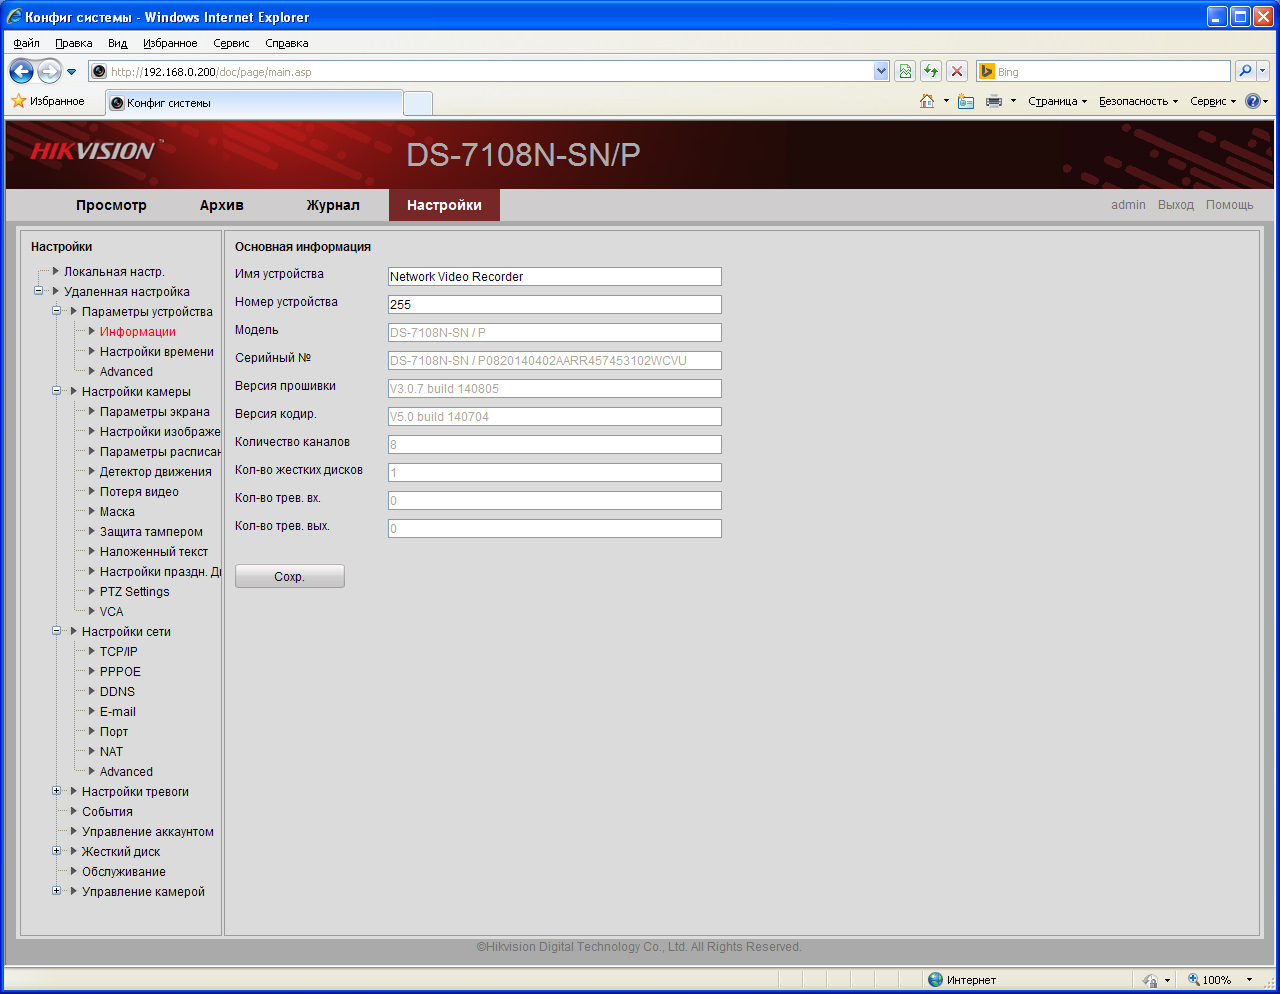1280x994 pixels.
Task: Open E-mail network settings
Action: [x=118, y=711]
